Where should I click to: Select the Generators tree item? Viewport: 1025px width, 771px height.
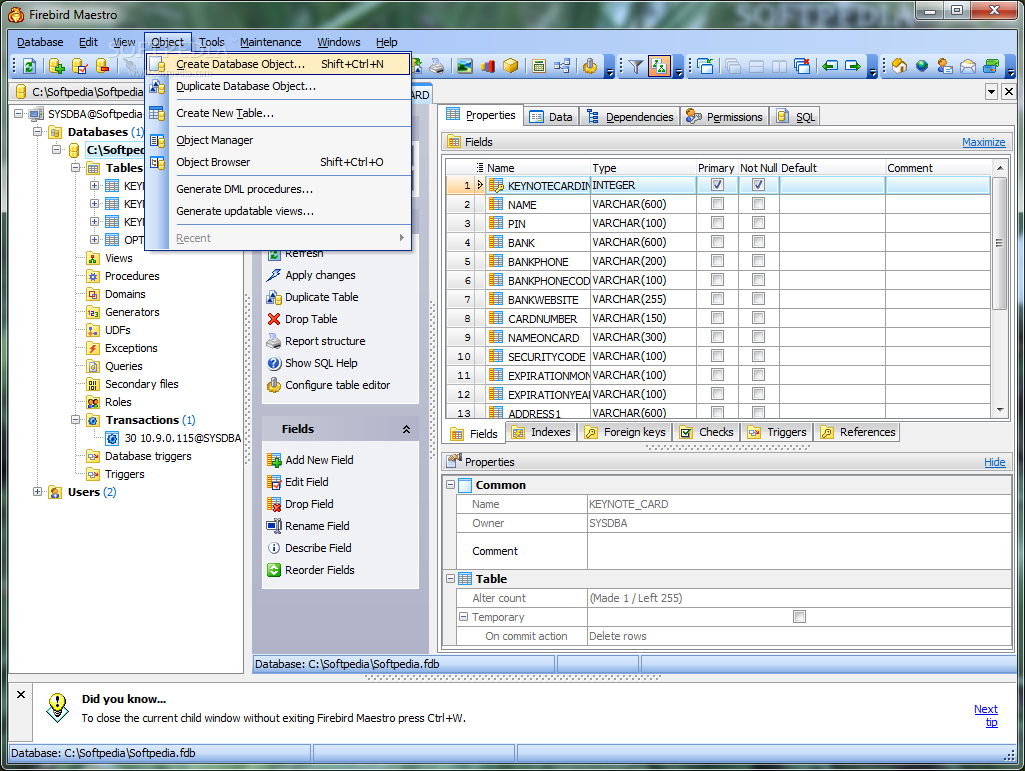[x=132, y=312]
